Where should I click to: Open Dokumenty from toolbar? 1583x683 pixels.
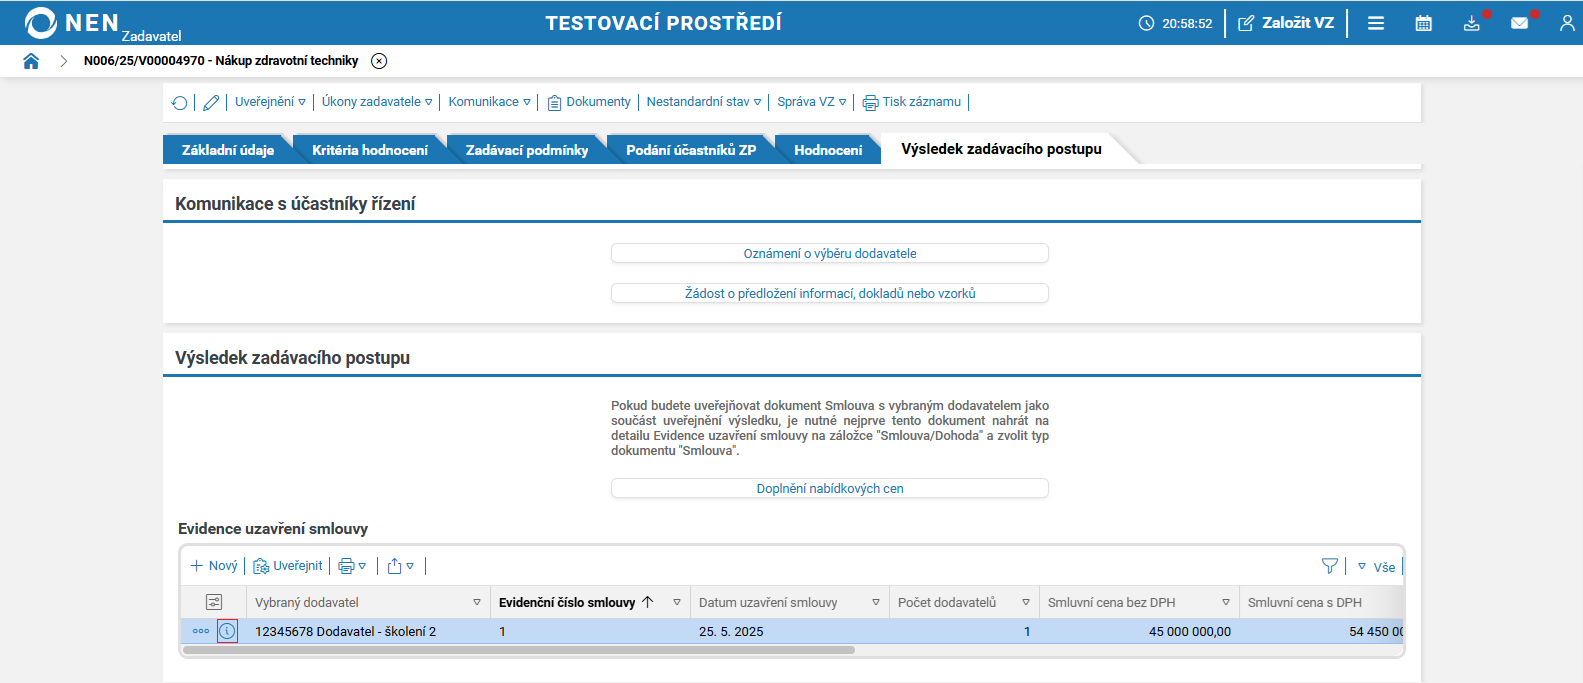[589, 102]
